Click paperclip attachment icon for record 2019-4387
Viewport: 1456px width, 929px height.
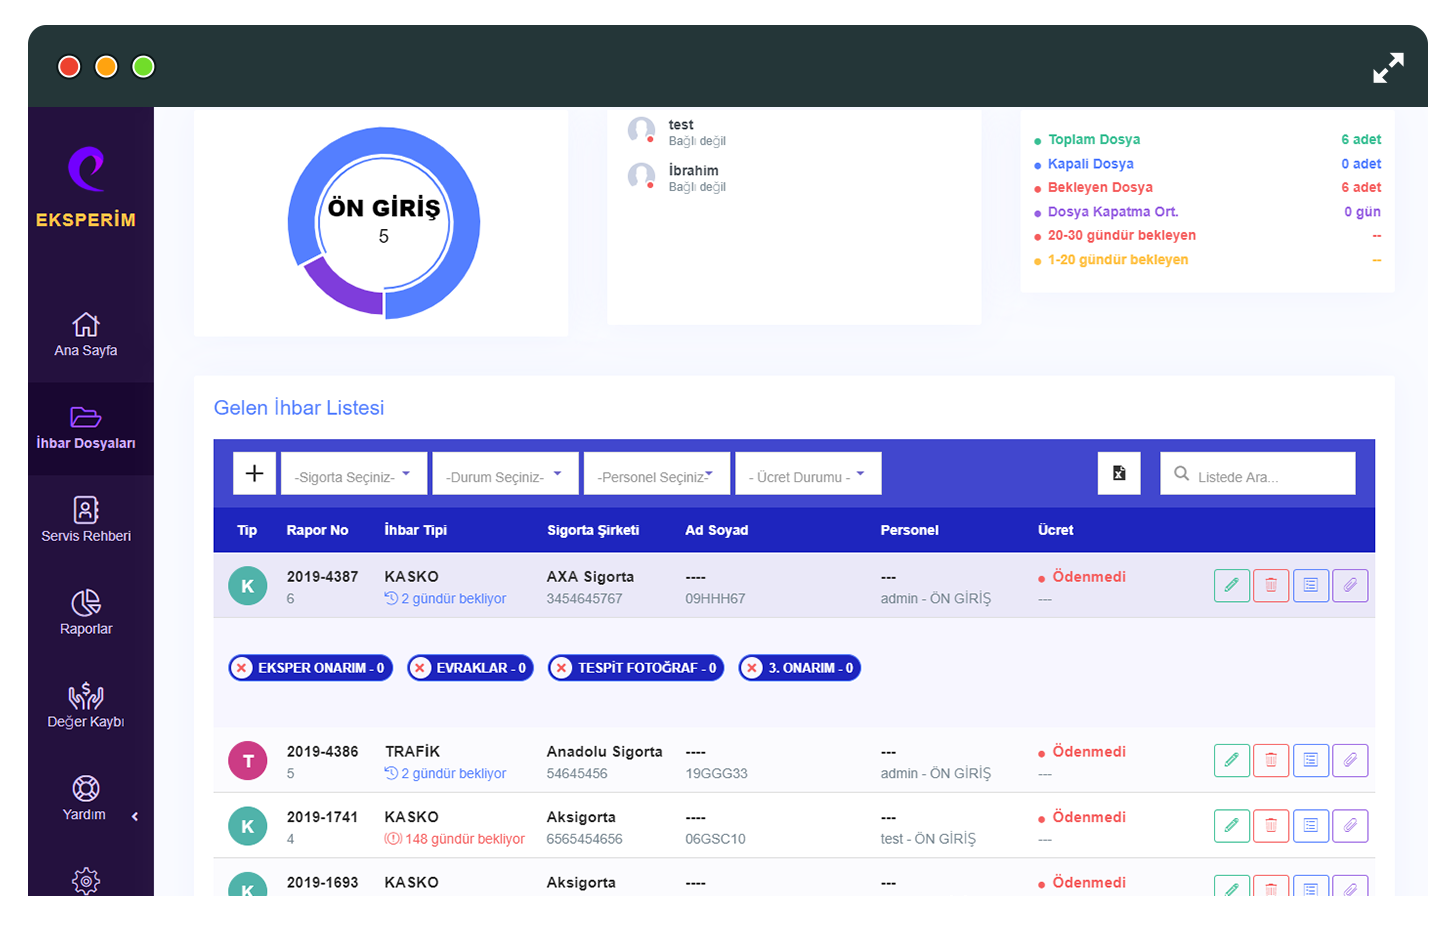click(x=1350, y=585)
